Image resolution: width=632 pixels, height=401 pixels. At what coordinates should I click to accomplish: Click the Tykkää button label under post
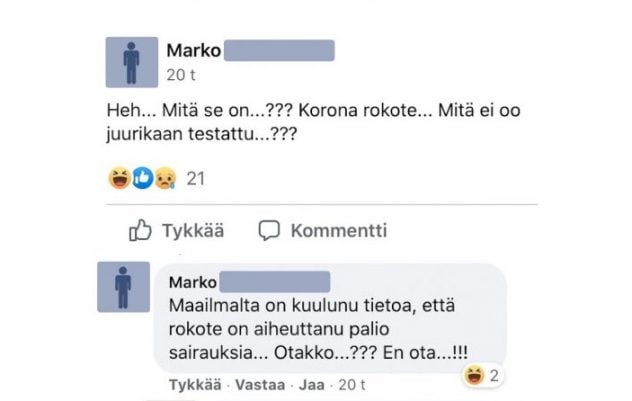(193, 231)
